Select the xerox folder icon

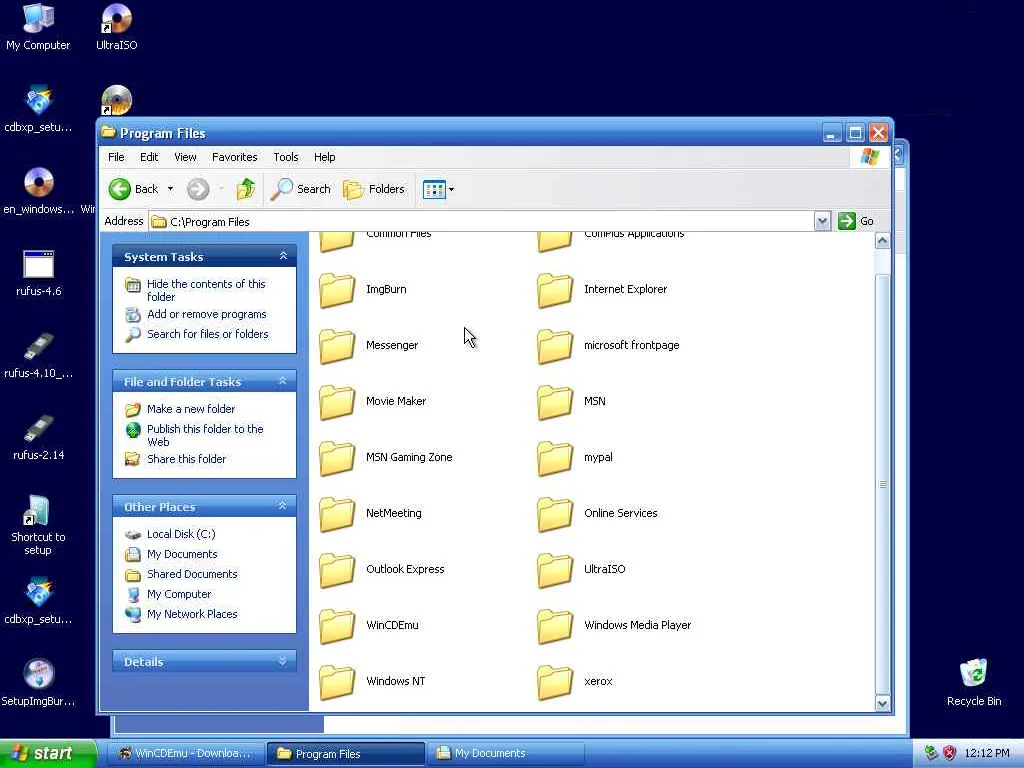[x=555, y=682]
